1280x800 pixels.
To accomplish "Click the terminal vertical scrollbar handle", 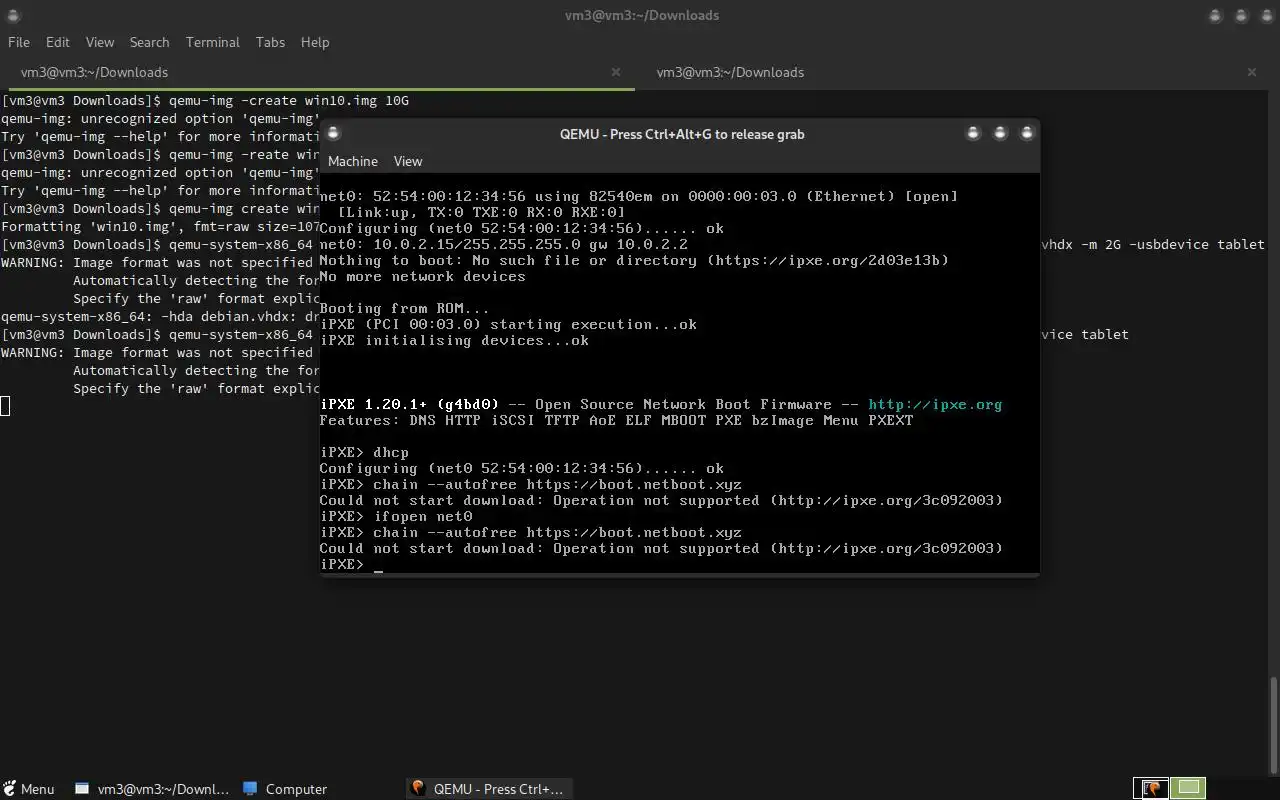I will click(x=1273, y=725).
